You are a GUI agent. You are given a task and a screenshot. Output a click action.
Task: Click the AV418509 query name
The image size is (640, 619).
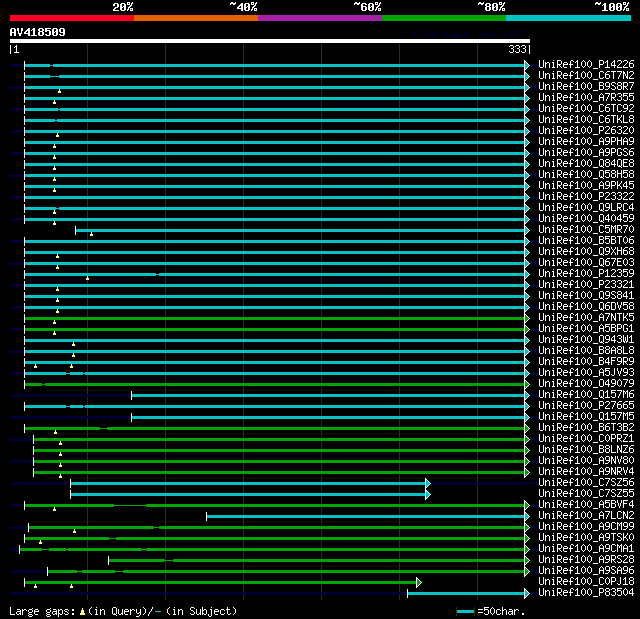tap(38, 32)
